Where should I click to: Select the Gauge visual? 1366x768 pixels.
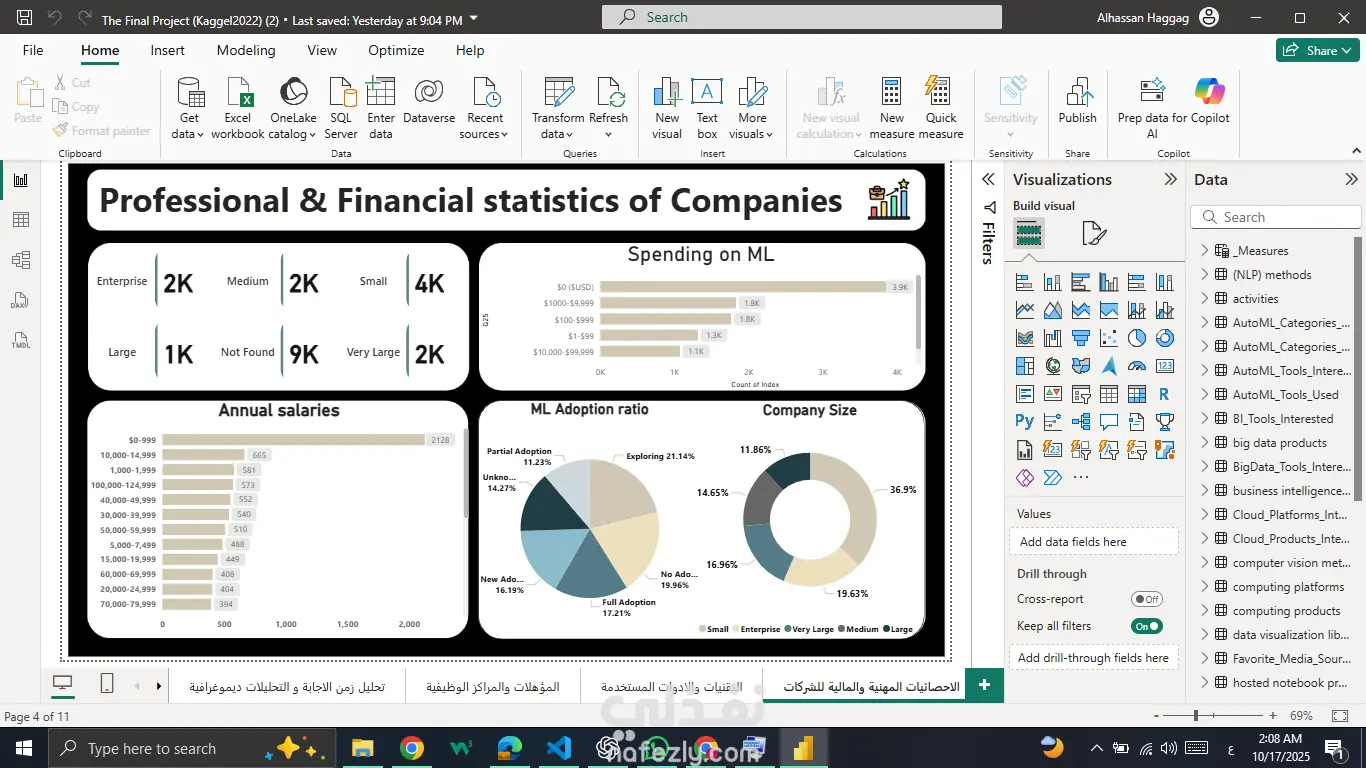pos(1137,366)
